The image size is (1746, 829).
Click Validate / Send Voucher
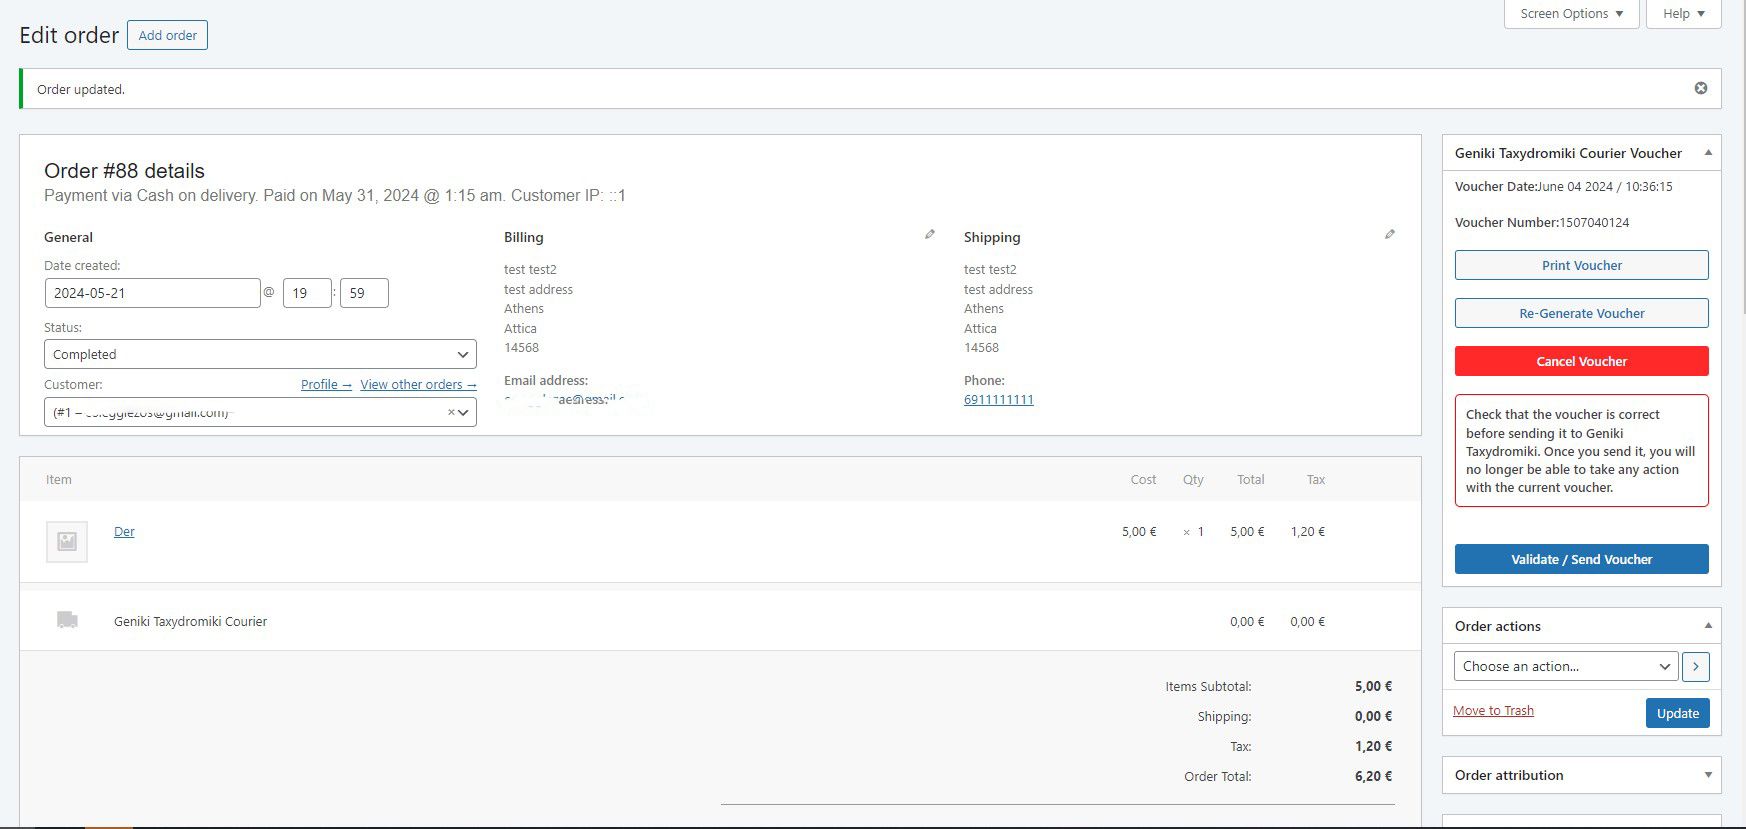1582,559
